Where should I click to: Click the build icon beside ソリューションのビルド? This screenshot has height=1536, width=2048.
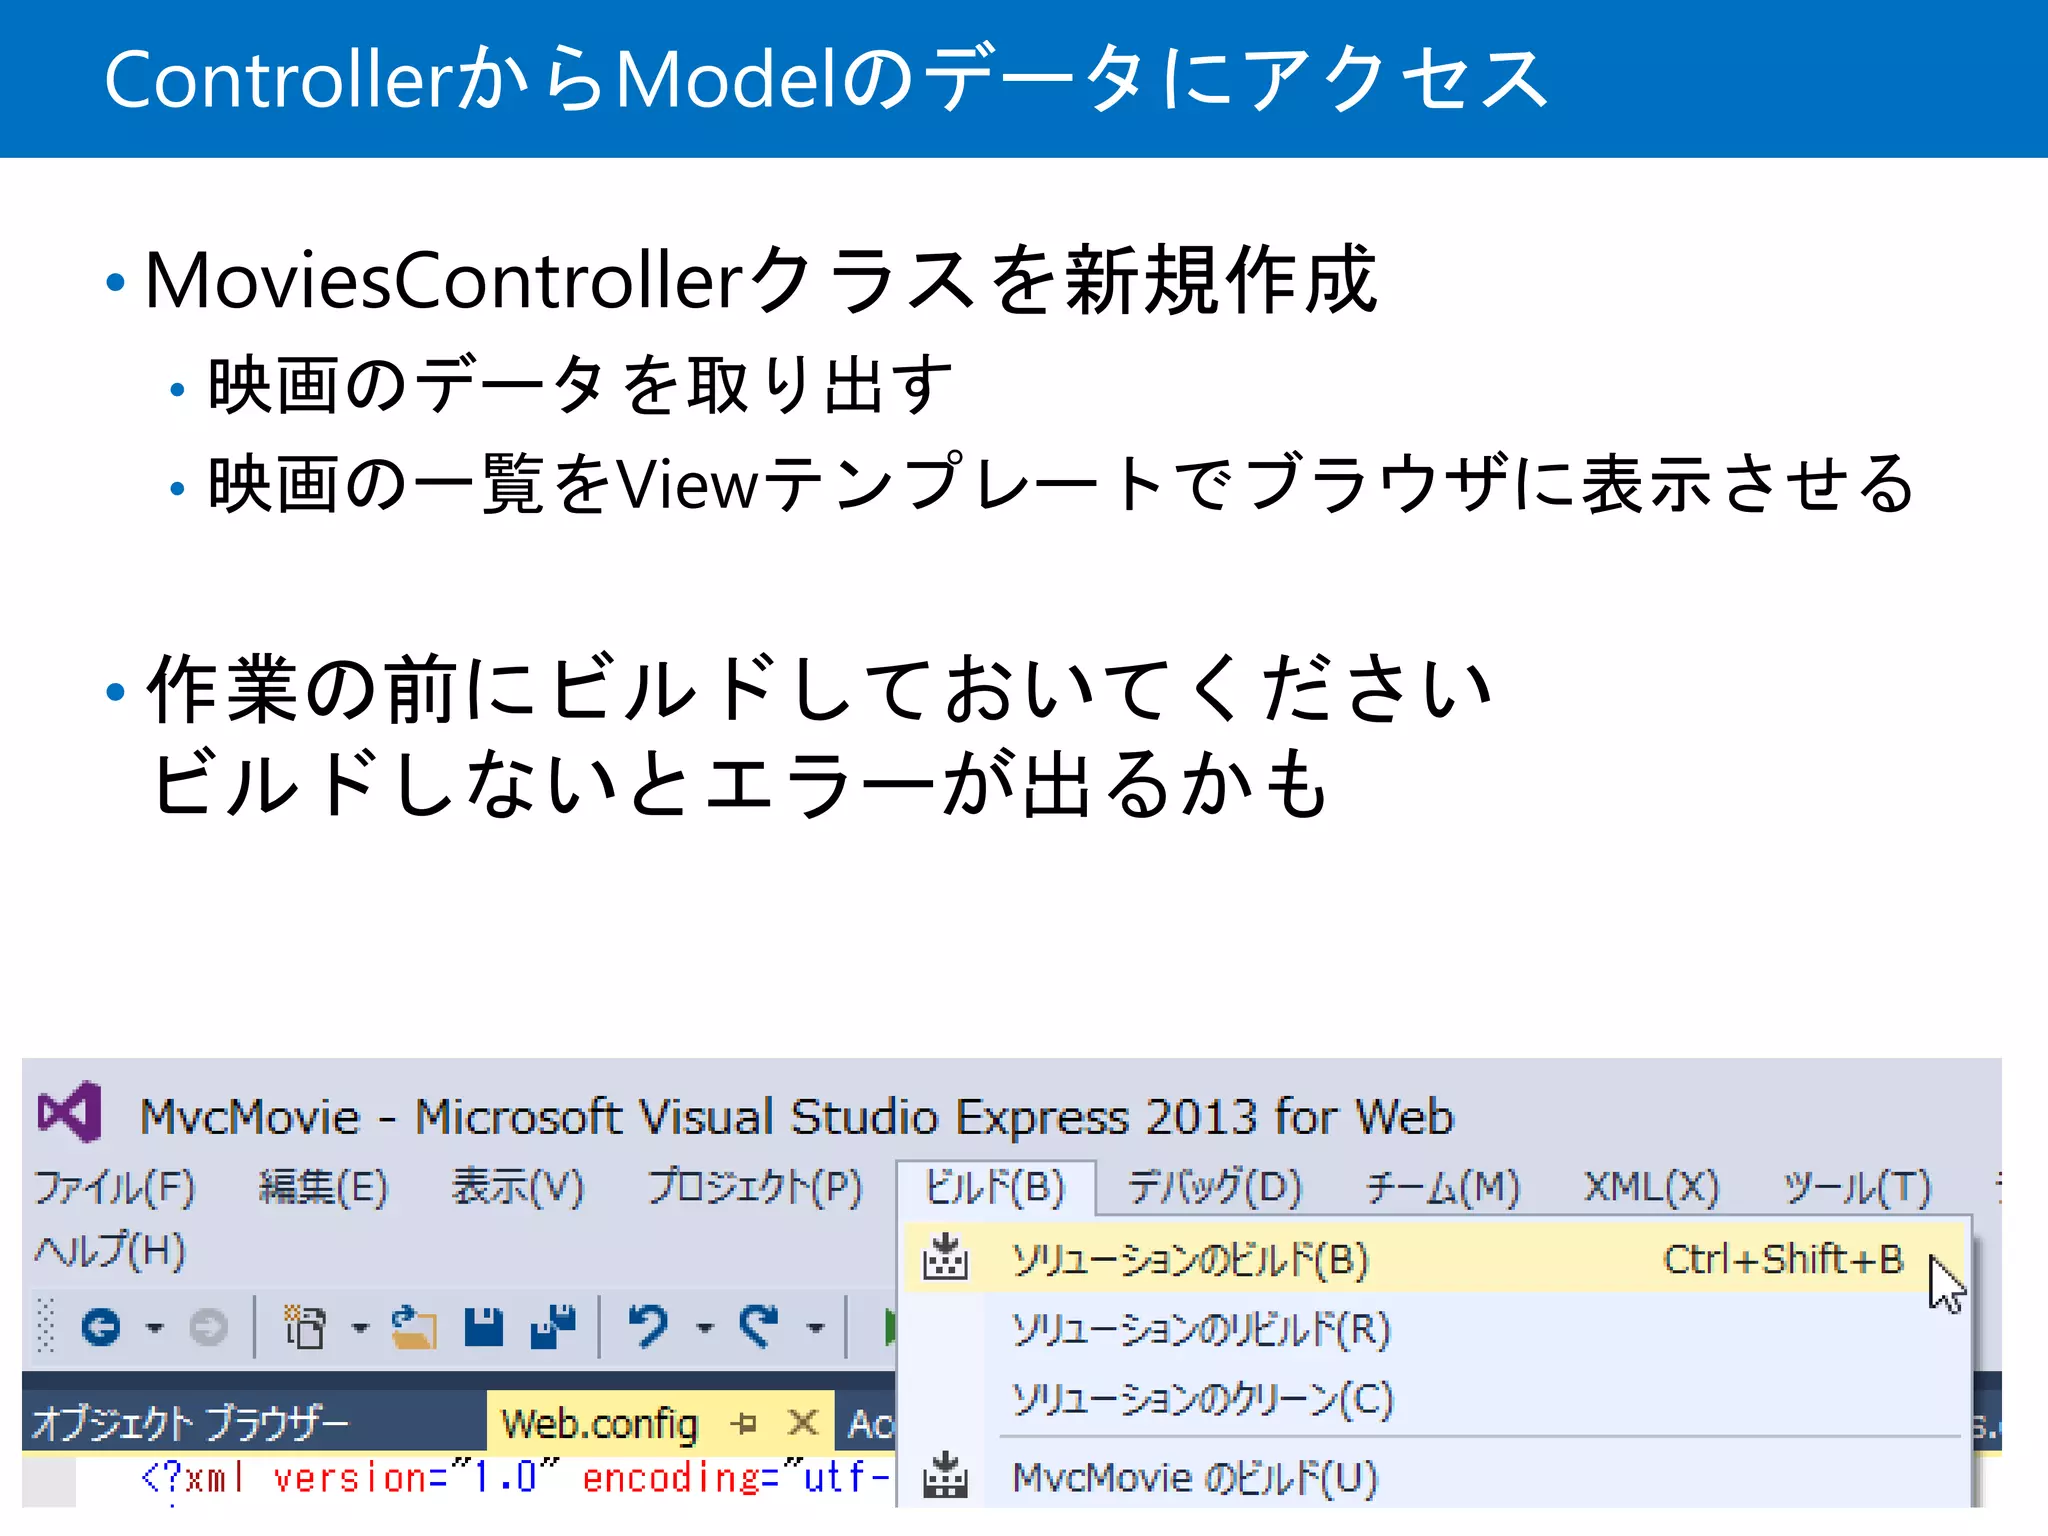(945, 1258)
